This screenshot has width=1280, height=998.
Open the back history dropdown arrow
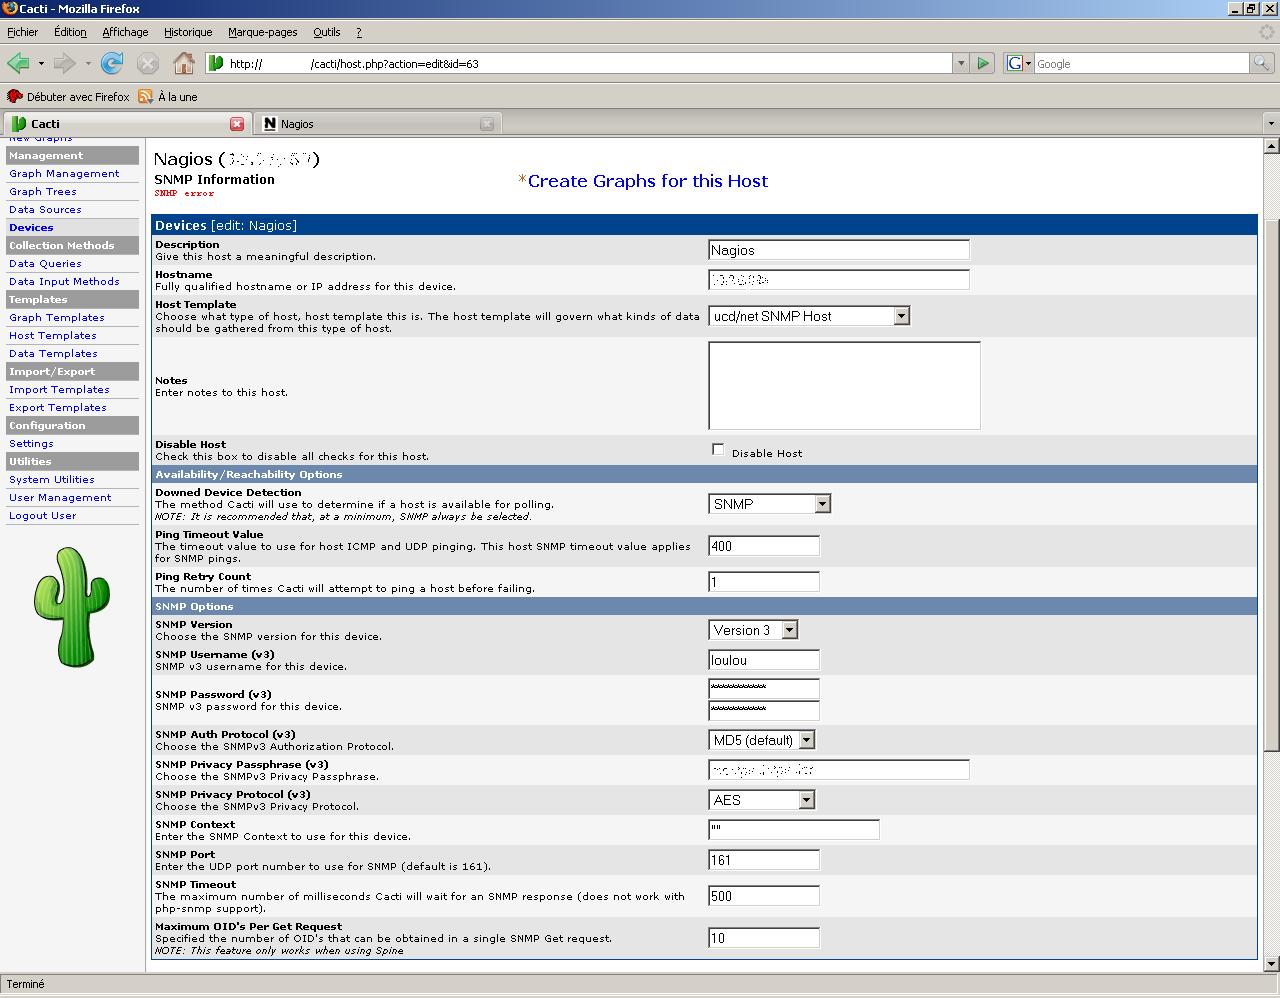coord(41,64)
